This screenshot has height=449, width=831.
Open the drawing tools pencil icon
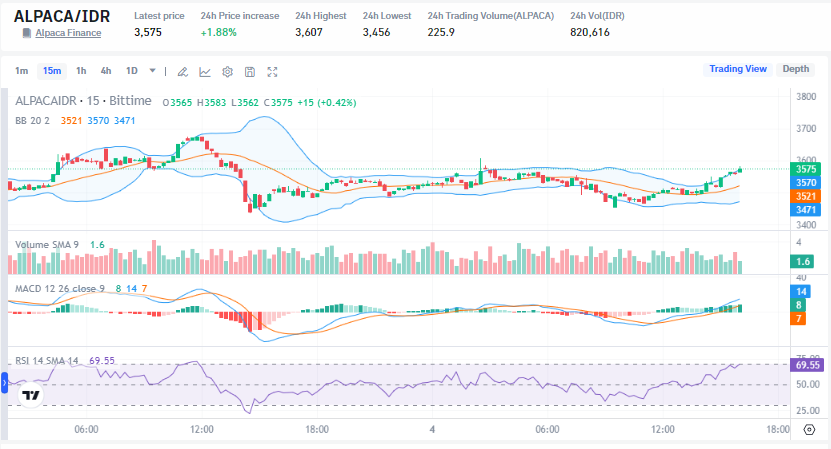coord(182,72)
